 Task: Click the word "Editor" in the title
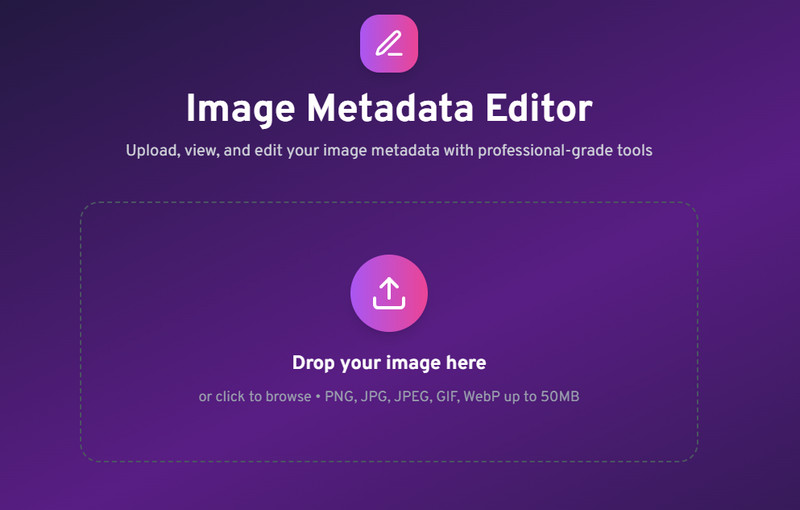539,108
